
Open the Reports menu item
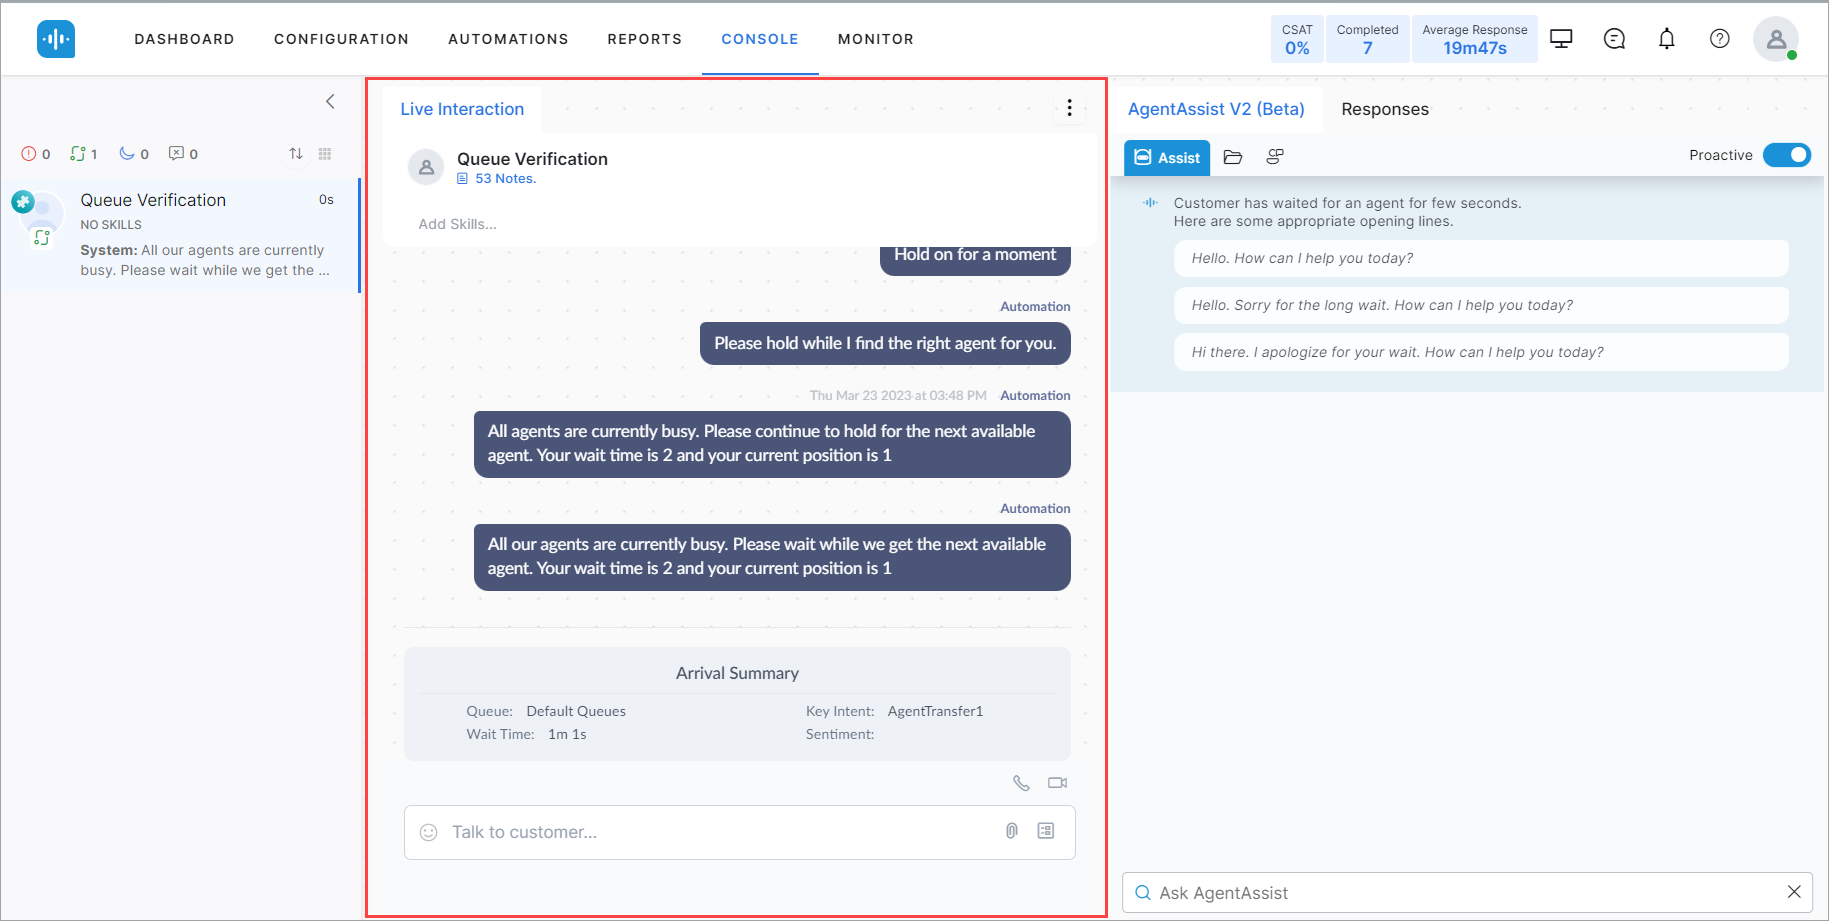pyautogui.click(x=644, y=39)
